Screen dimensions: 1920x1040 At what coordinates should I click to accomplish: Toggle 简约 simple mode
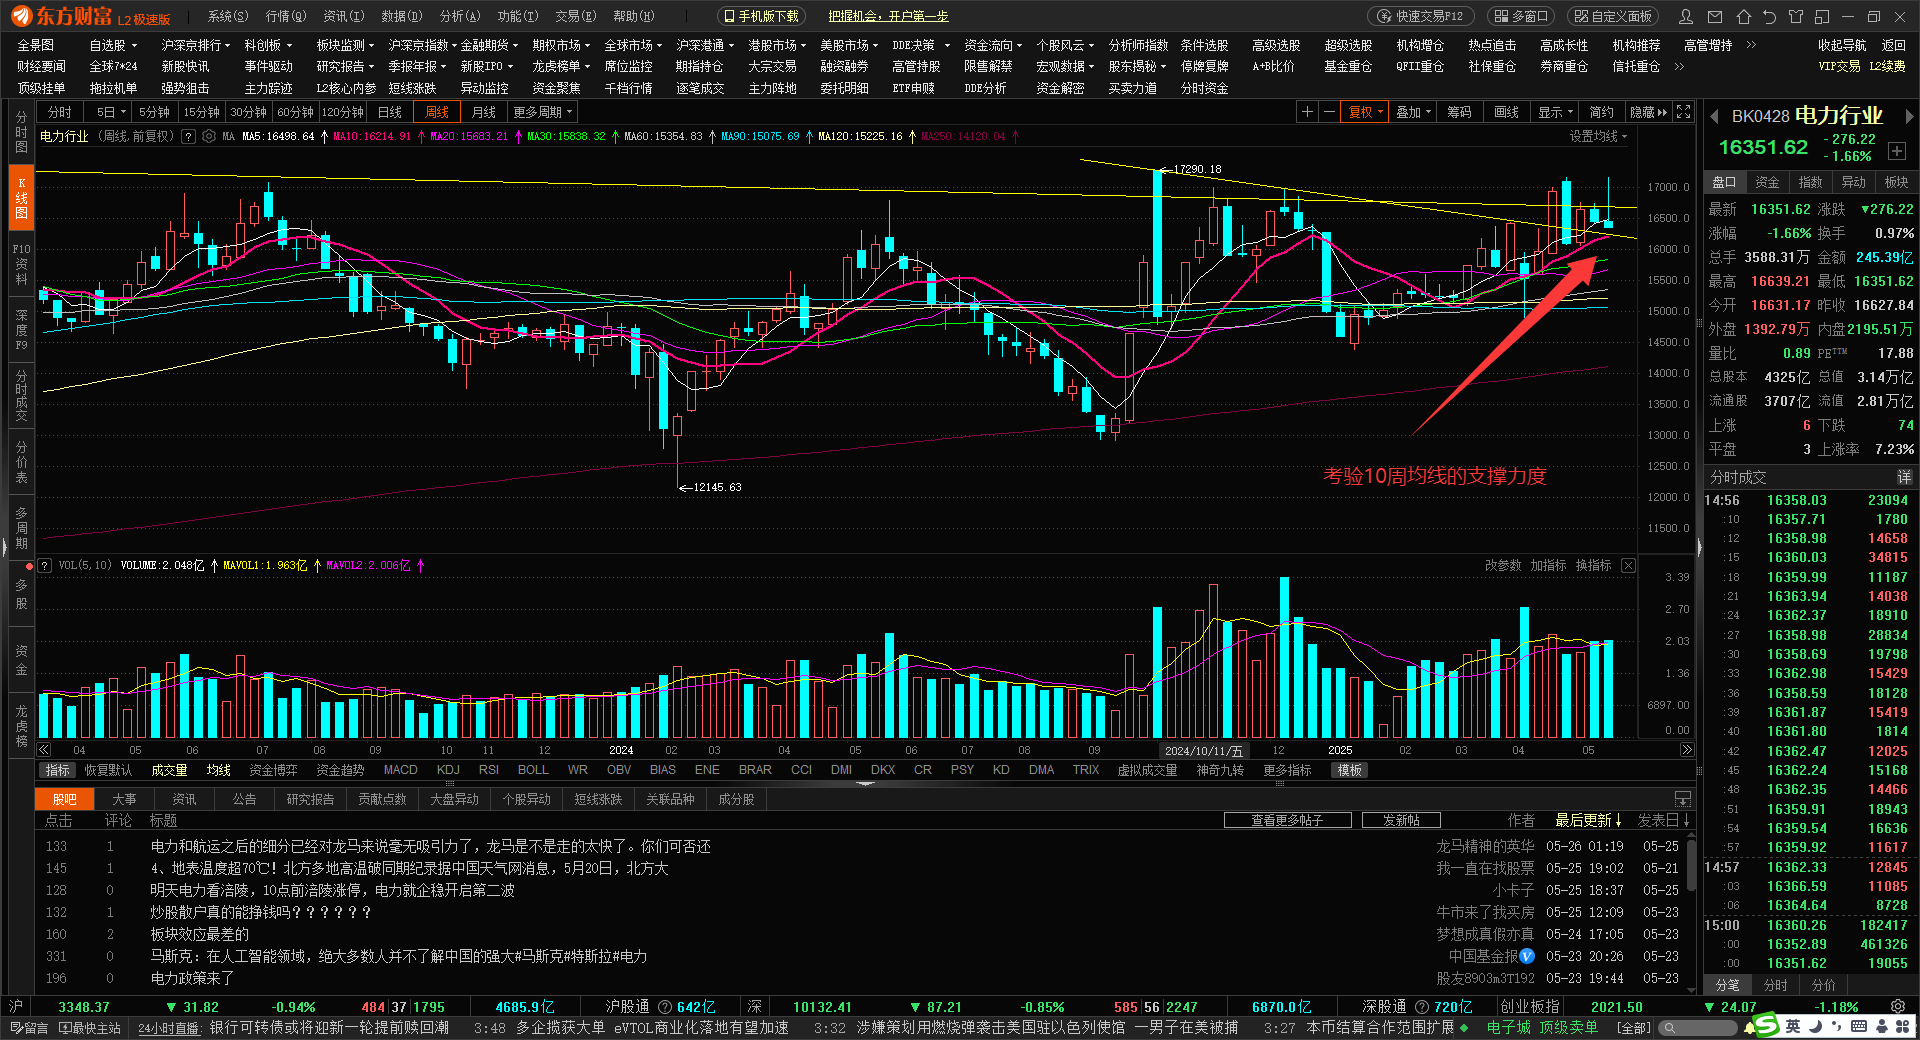pos(1602,112)
